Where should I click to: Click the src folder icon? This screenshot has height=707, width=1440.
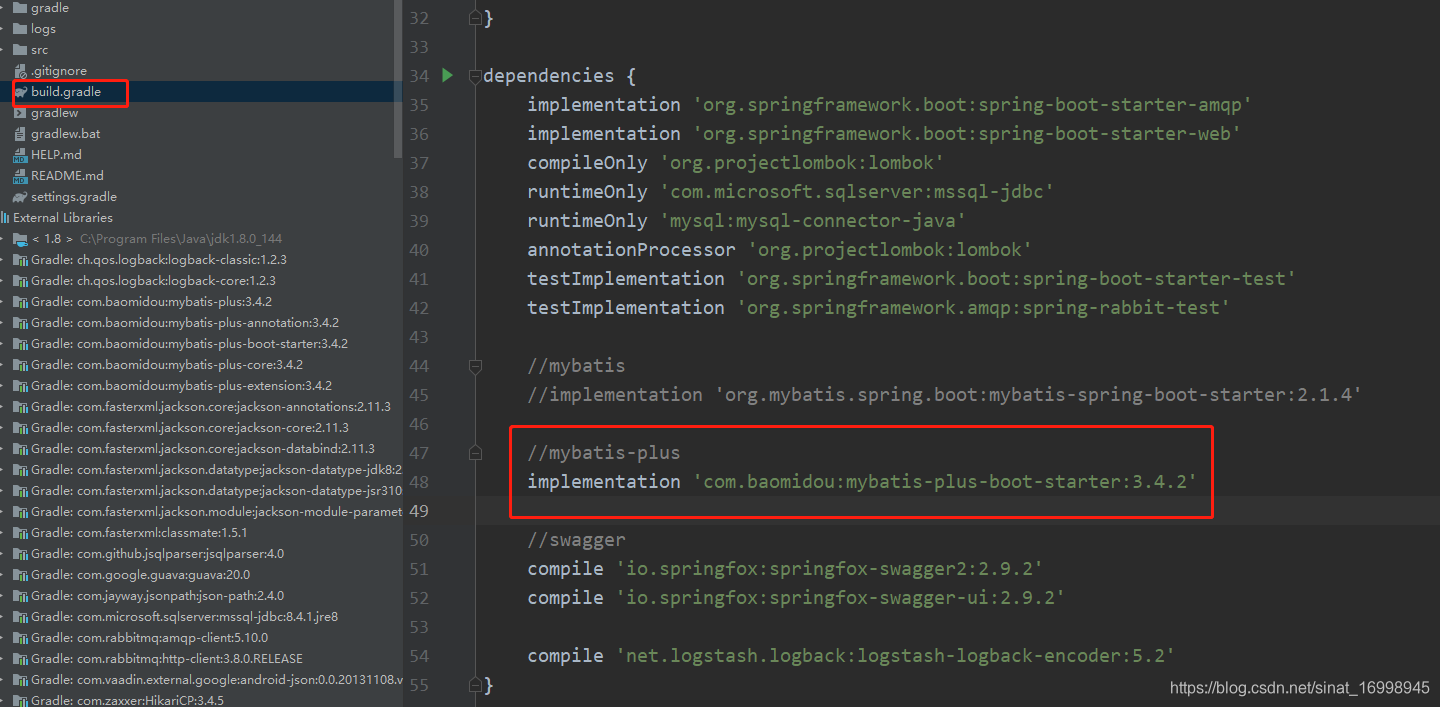pyautogui.click(x=21, y=50)
